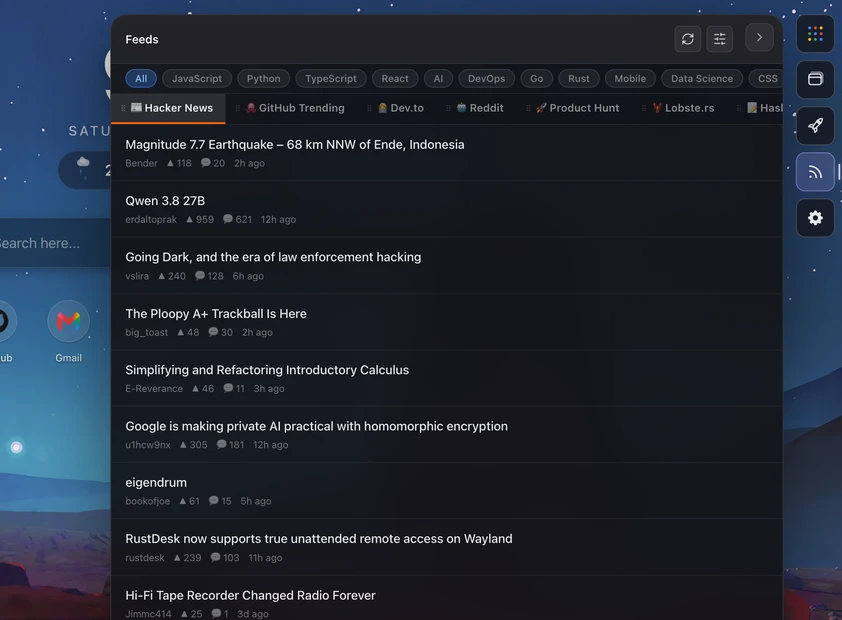Click the rocket icon in sidebar
This screenshot has height=620, width=842.
pos(815,126)
